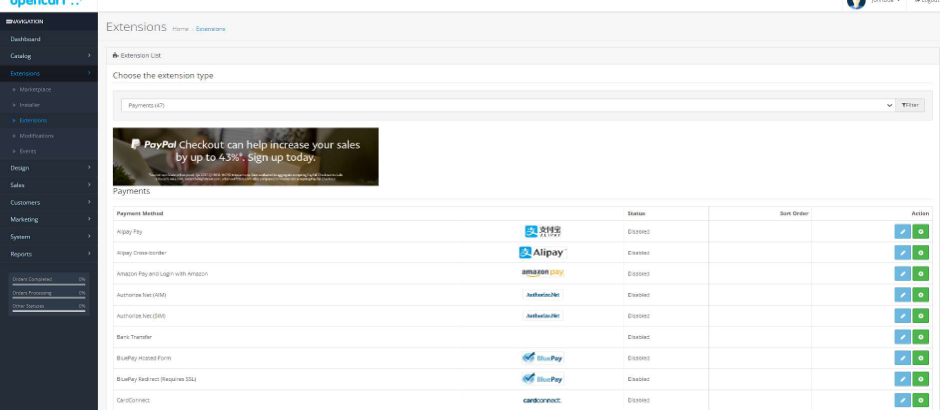This screenshot has width=941, height=410.
Task: Expand the Sales menu
Action: (49, 185)
